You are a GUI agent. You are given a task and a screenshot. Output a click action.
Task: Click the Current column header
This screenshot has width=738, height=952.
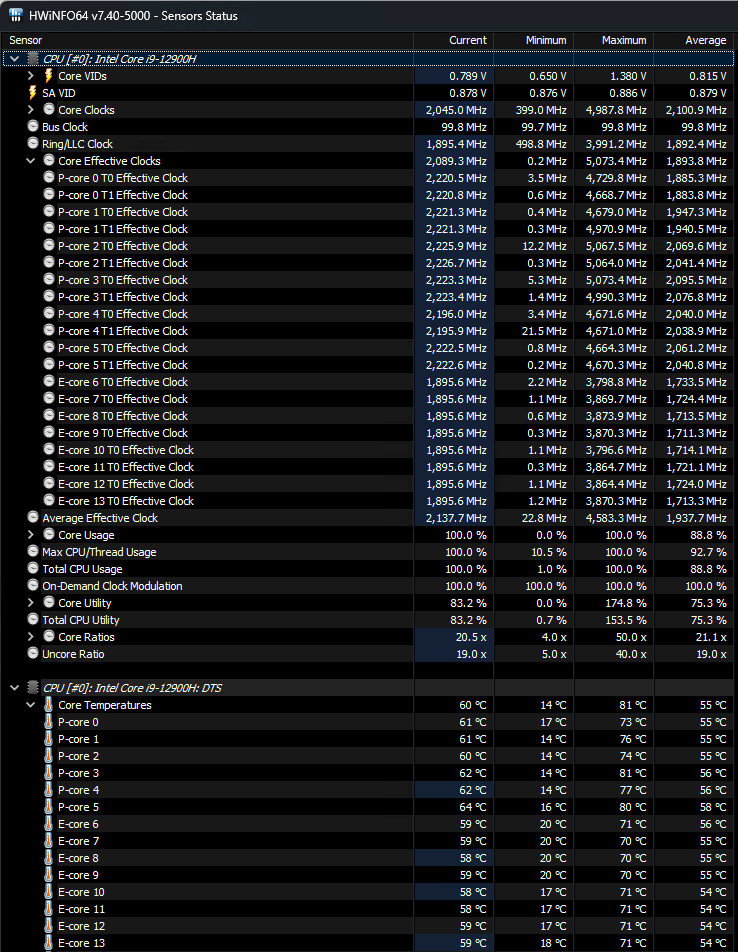[453, 40]
